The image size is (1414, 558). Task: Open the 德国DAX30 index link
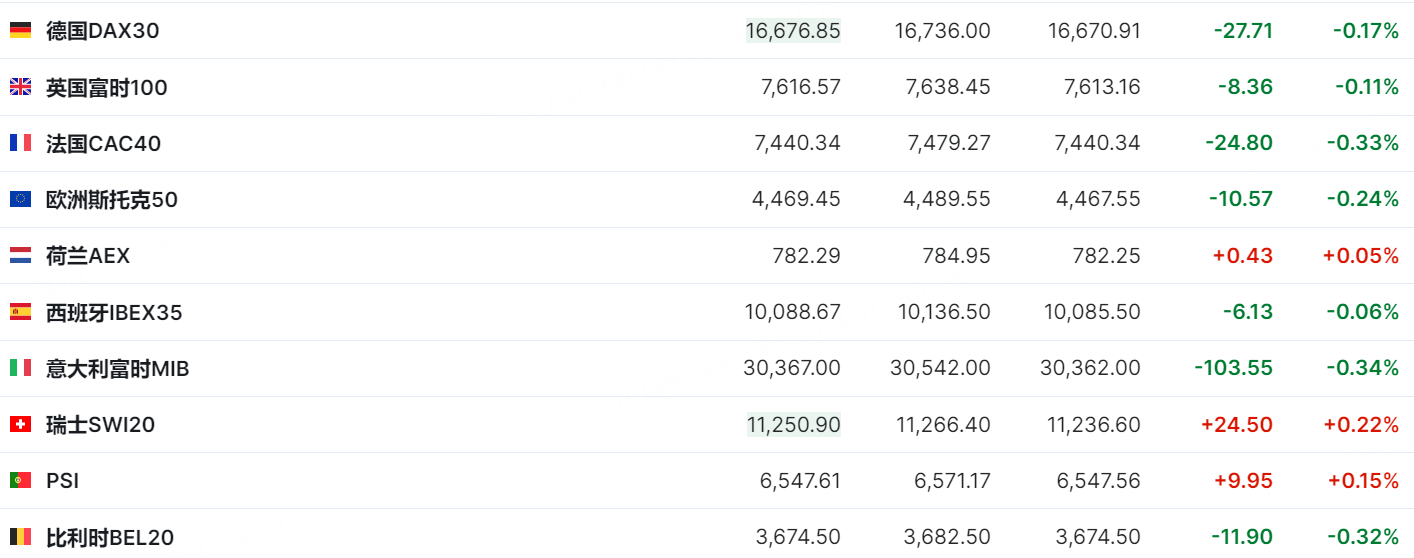click(103, 31)
